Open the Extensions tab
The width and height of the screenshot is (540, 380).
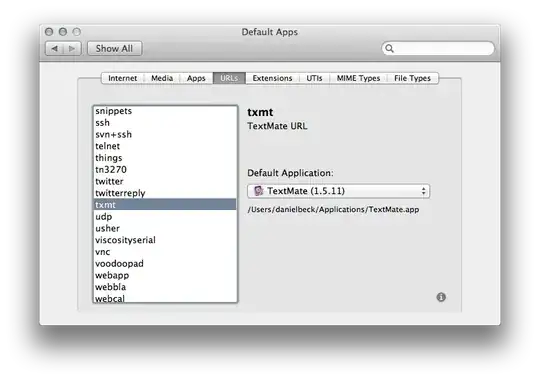272,78
